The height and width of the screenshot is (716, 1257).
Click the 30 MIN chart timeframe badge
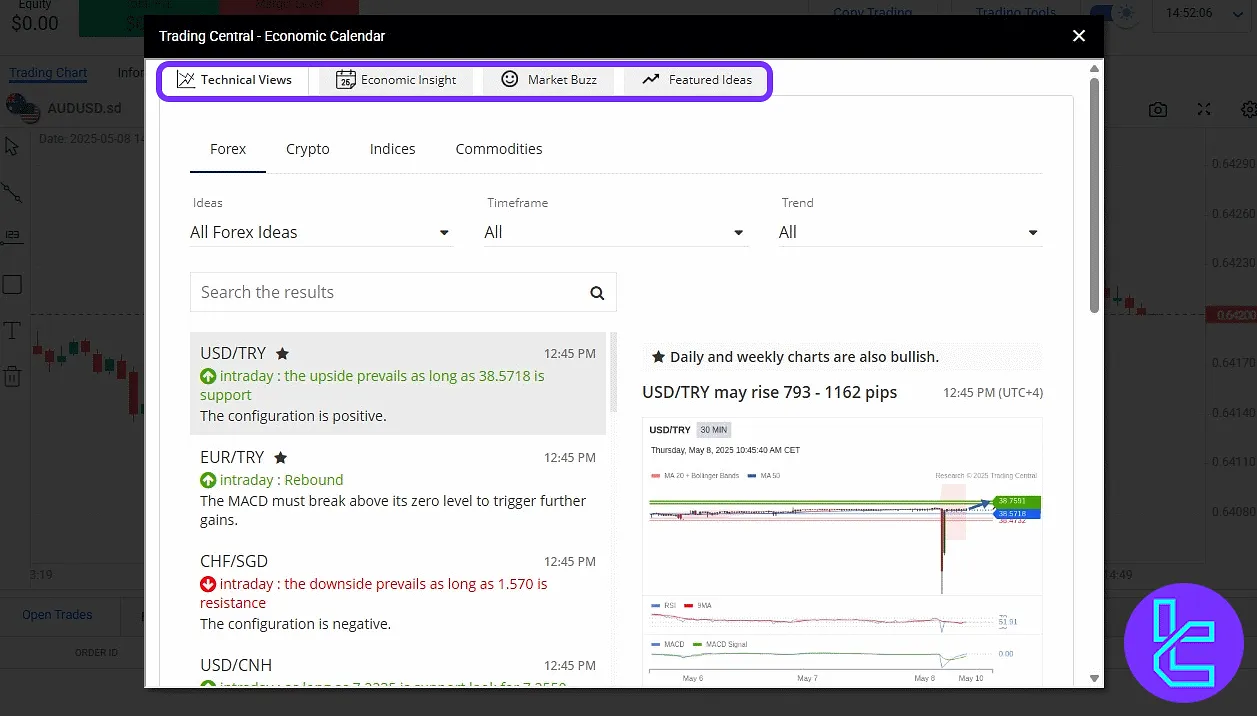point(714,430)
